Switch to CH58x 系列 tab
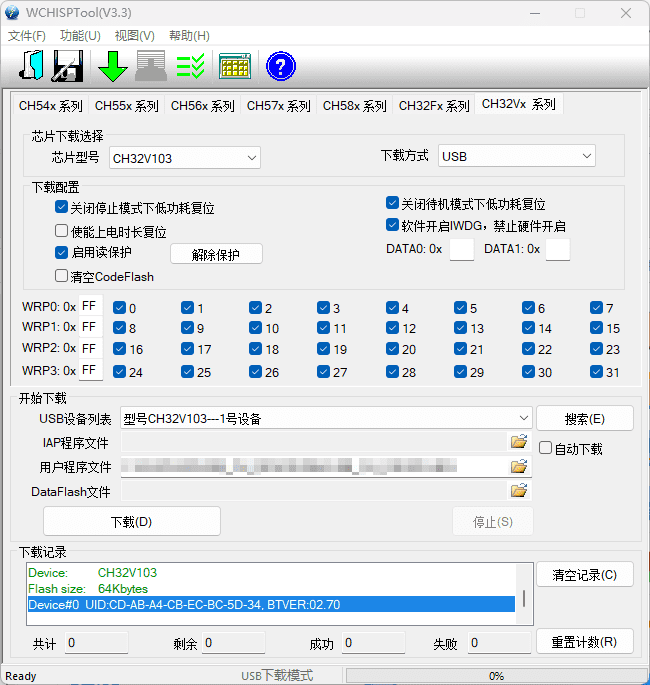Viewport: 650px width, 685px height. [355, 105]
